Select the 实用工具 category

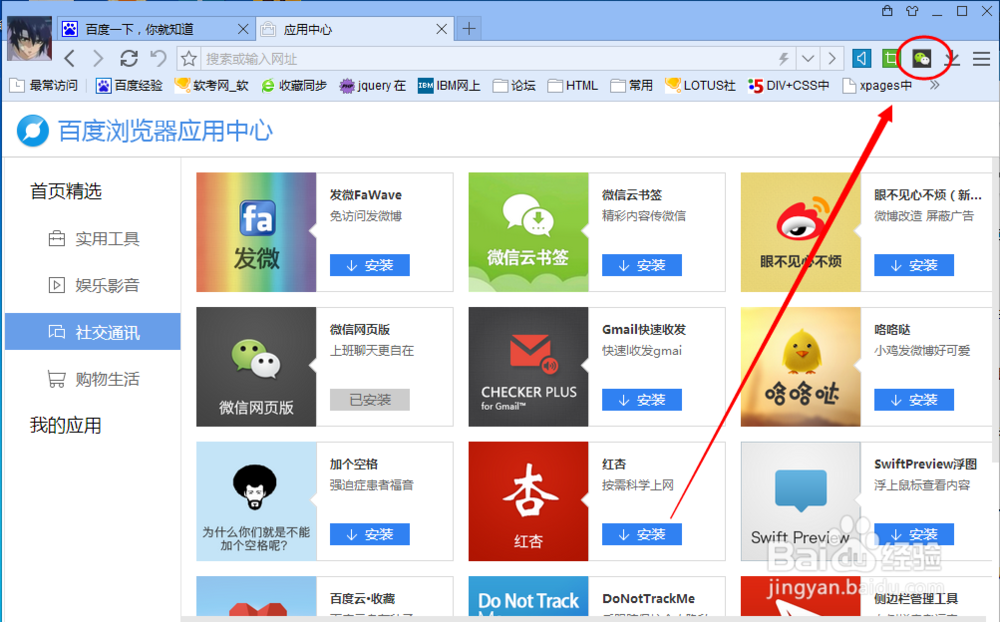click(x=93, y=239)
